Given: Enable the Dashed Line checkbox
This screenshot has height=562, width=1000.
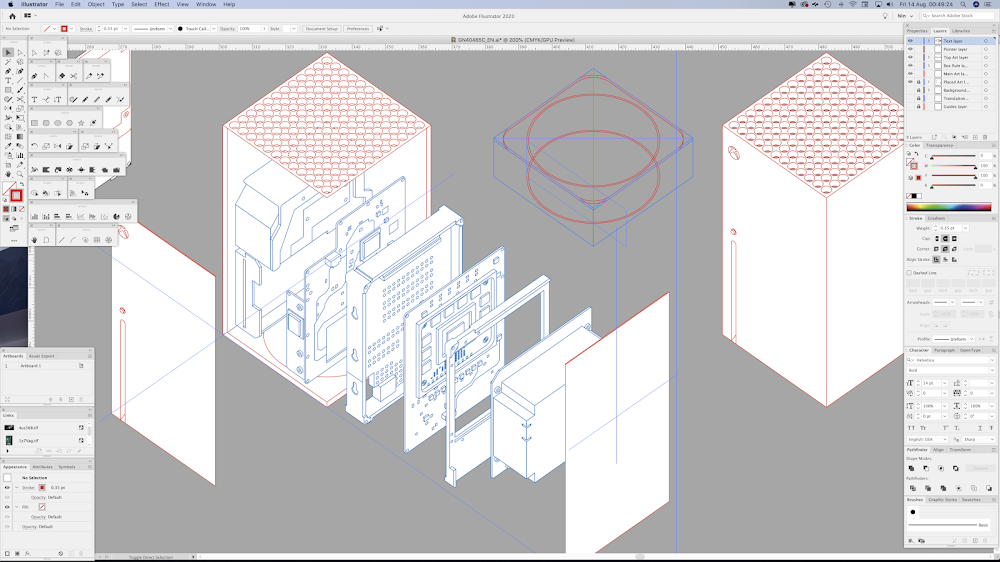Looking at the screenshot, I should 909,273.
